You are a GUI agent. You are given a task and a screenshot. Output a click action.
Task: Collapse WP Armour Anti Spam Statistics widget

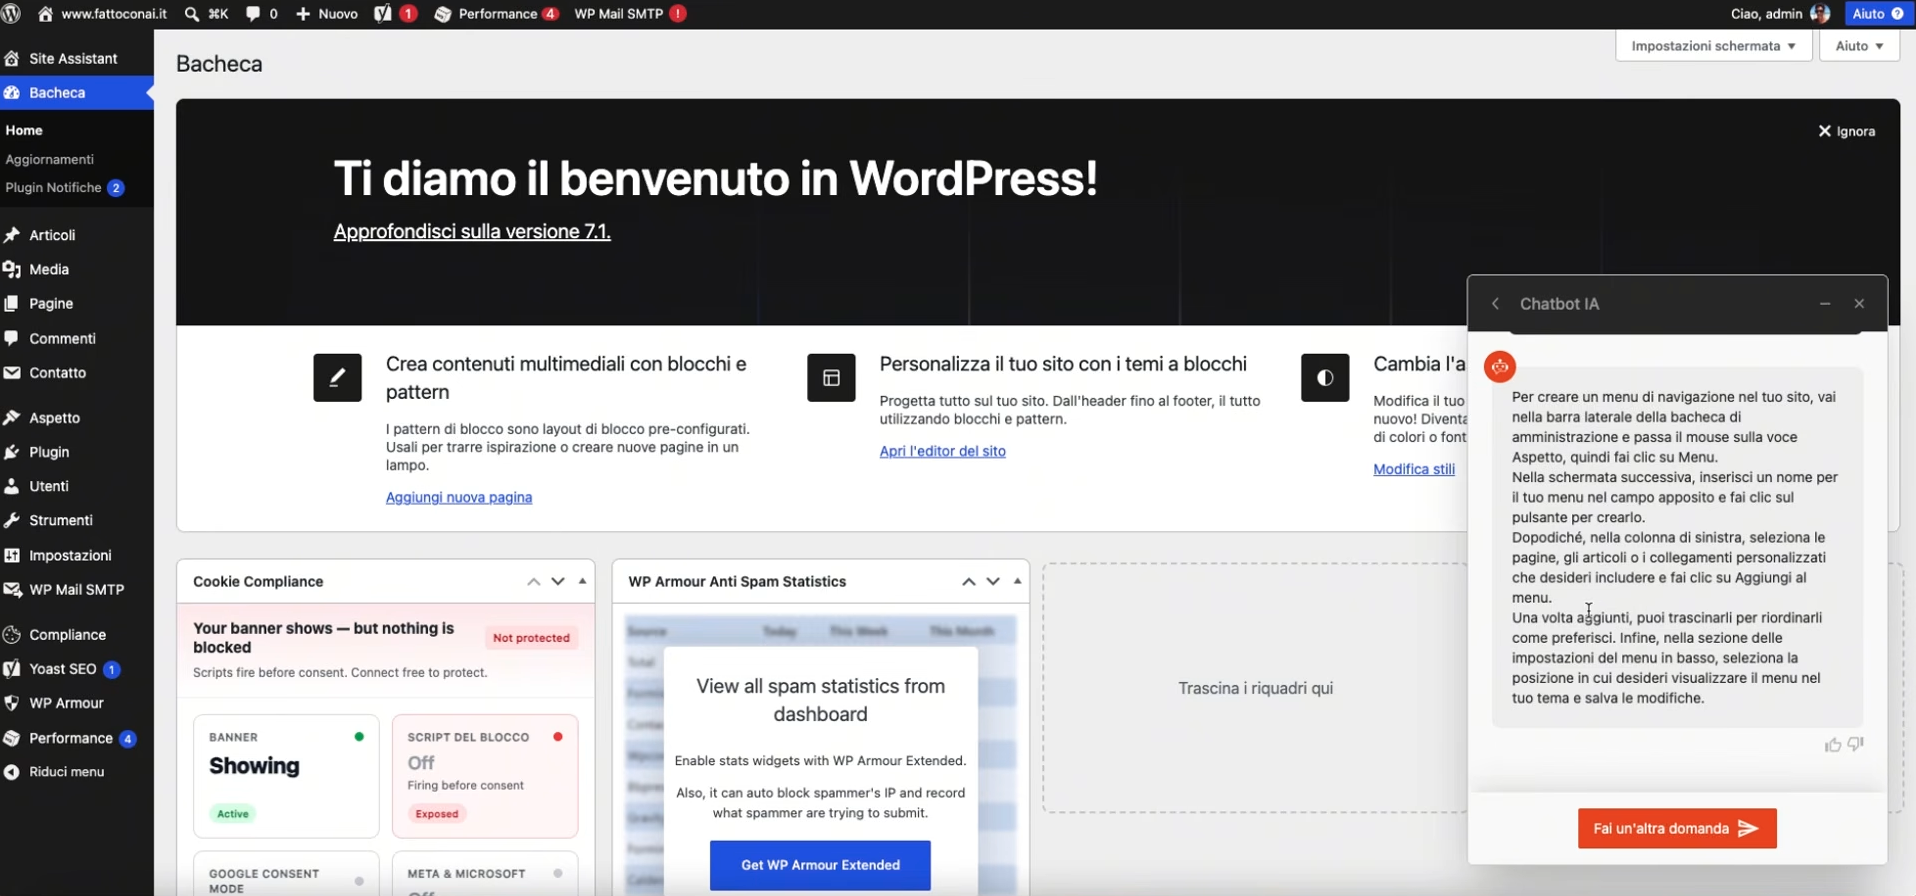pyautogui.click(x=1017, y=581)
